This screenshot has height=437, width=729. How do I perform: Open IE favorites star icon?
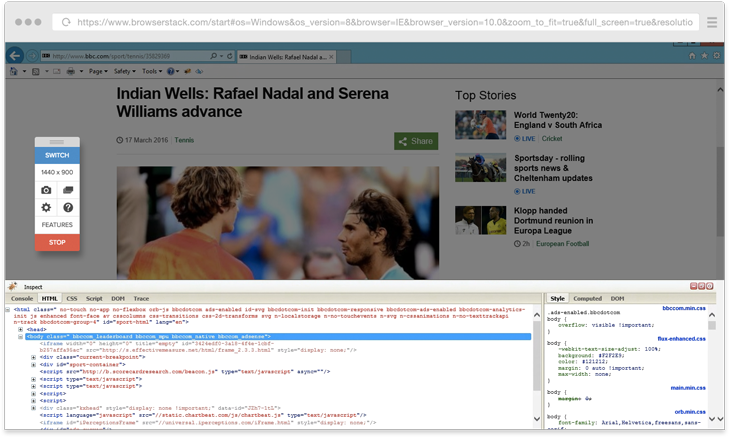[x=704, y=55]
